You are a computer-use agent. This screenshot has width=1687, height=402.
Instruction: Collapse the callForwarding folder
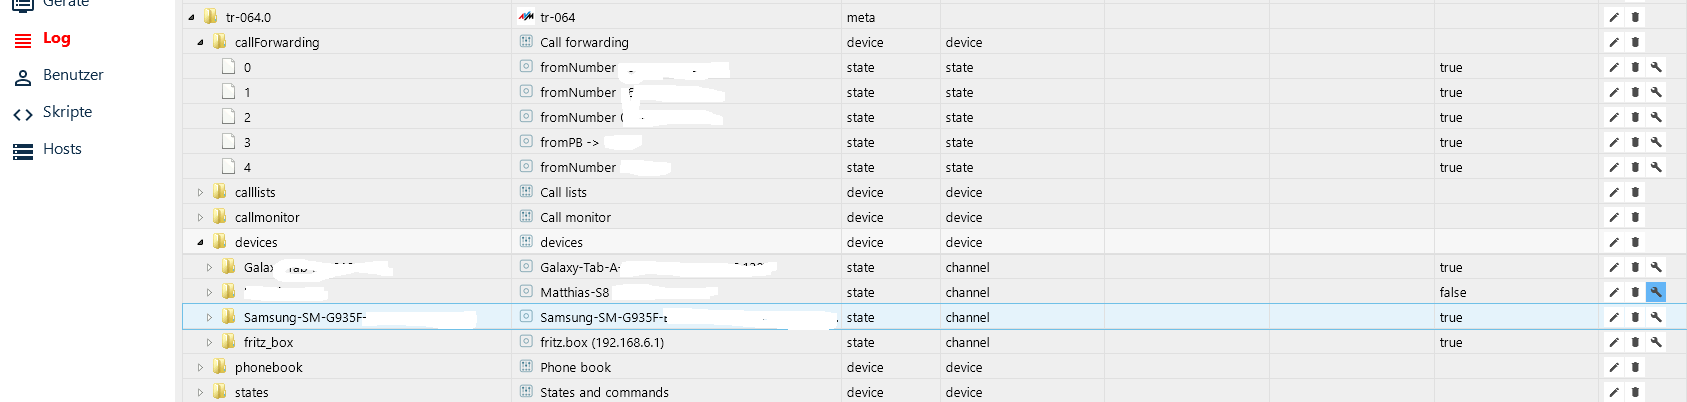point(200,42)
